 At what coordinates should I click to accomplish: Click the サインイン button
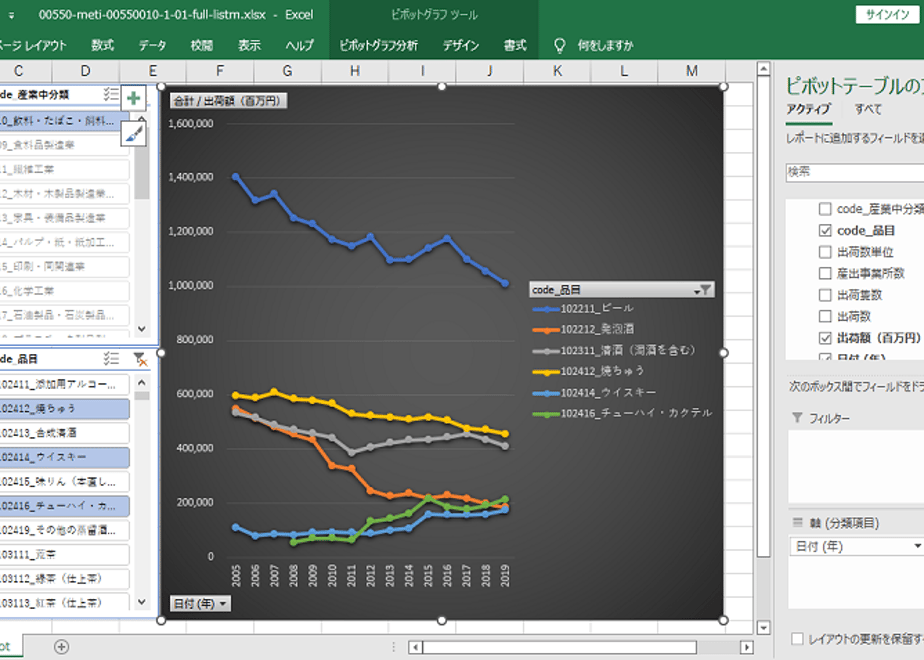[887, 15]
